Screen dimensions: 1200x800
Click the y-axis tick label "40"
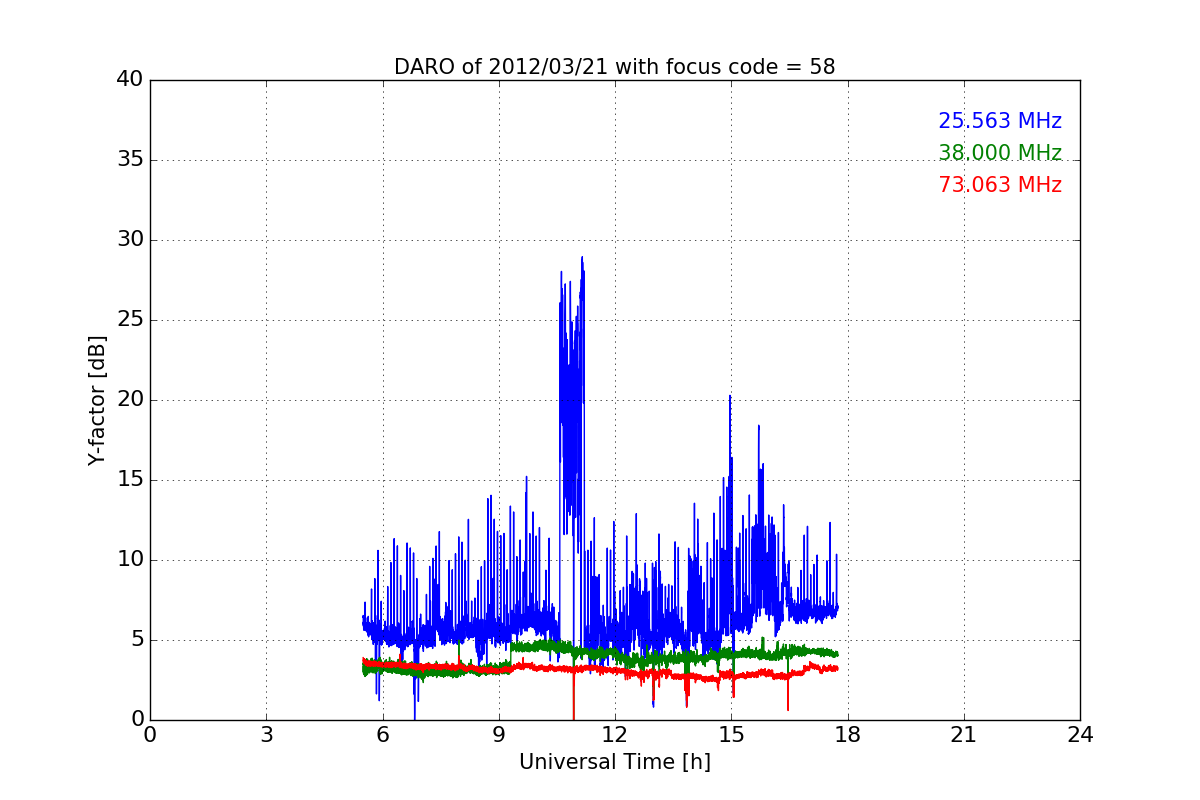(130, 79)
